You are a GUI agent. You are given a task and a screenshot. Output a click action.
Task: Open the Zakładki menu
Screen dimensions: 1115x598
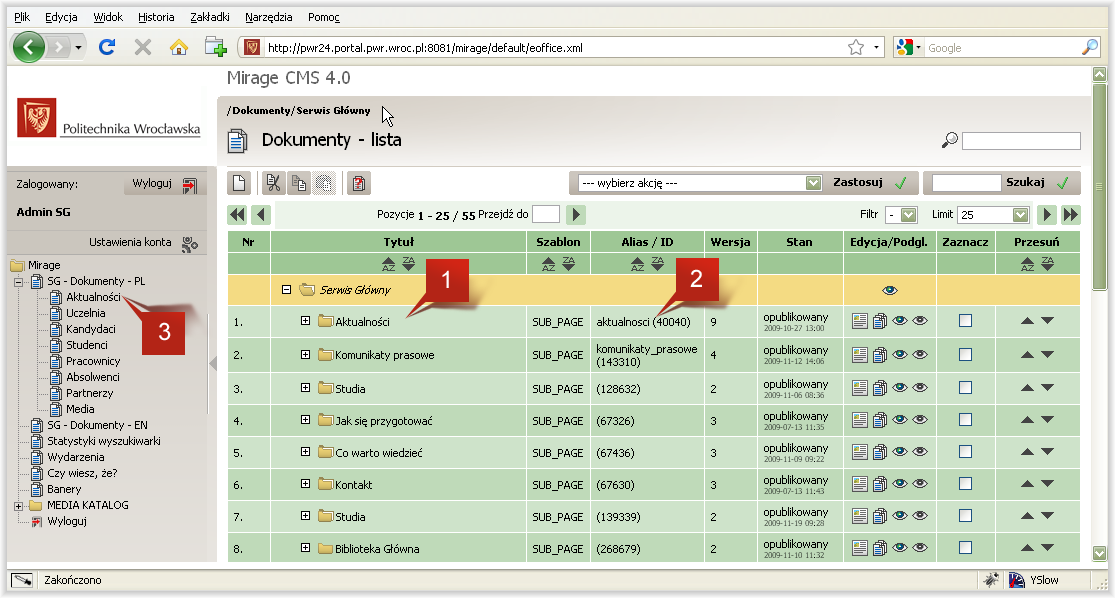click(x=210, y=17)
